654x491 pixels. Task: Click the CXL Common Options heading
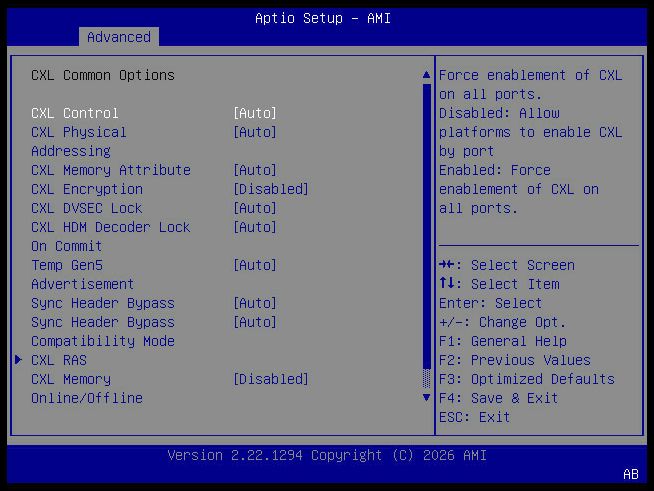coord(103,75)
